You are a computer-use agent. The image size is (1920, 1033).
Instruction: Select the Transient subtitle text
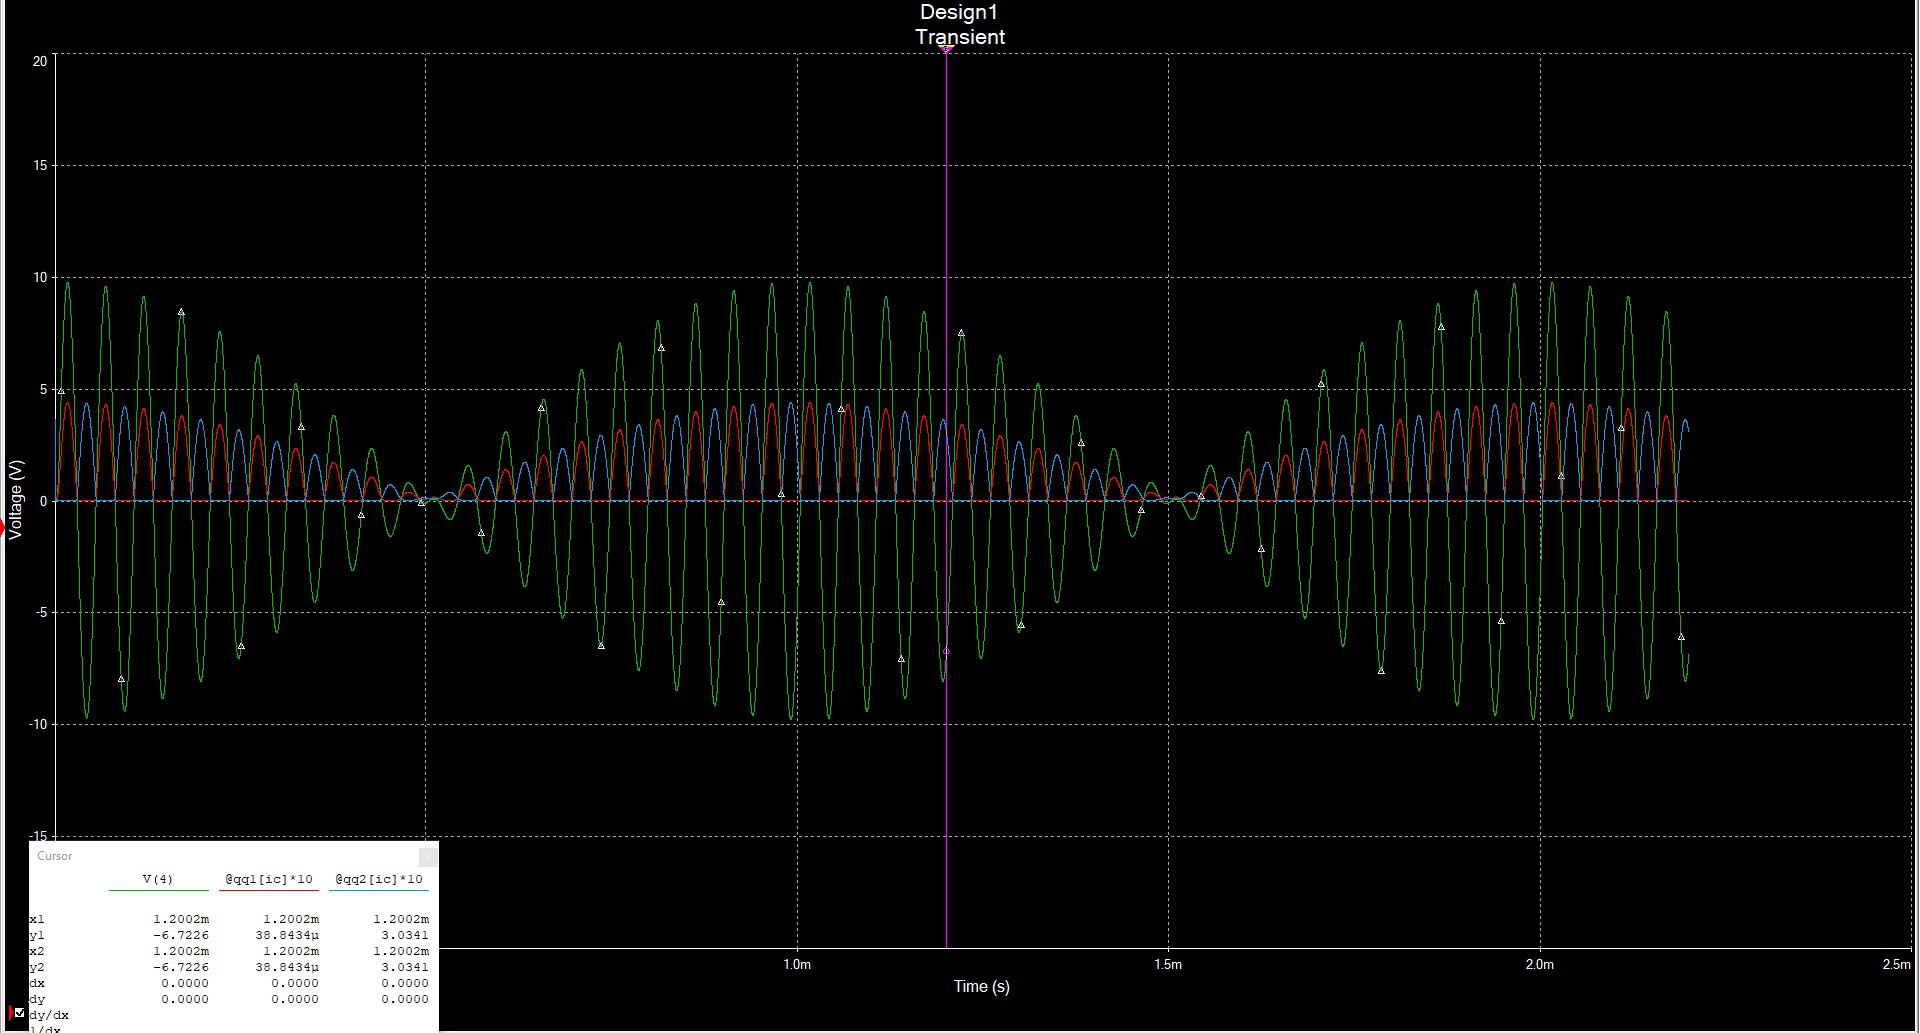coord(960,37)
